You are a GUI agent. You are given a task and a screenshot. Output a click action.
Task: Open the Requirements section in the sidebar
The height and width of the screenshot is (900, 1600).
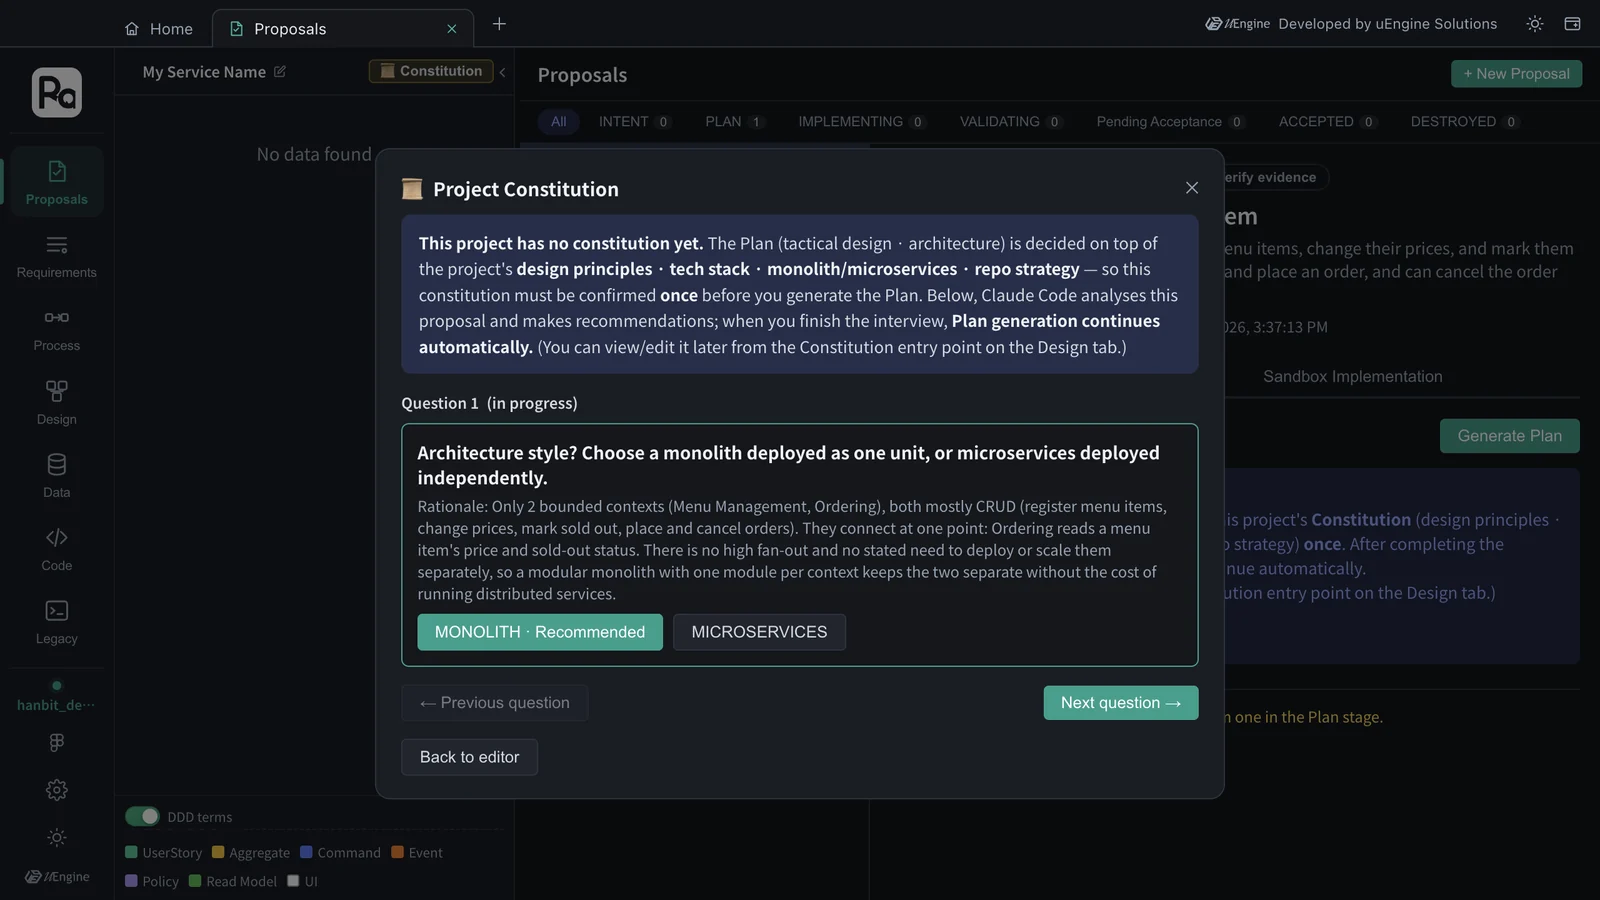click(57, 256)
